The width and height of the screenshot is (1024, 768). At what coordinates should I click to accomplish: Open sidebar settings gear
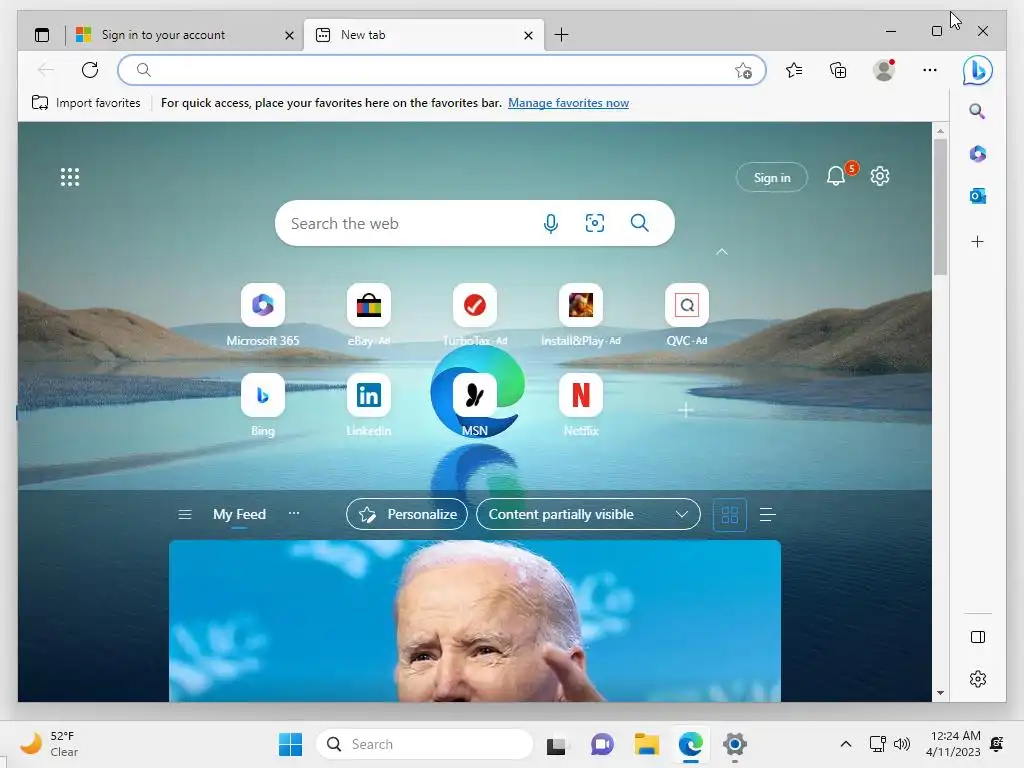(x=978, y=679)
